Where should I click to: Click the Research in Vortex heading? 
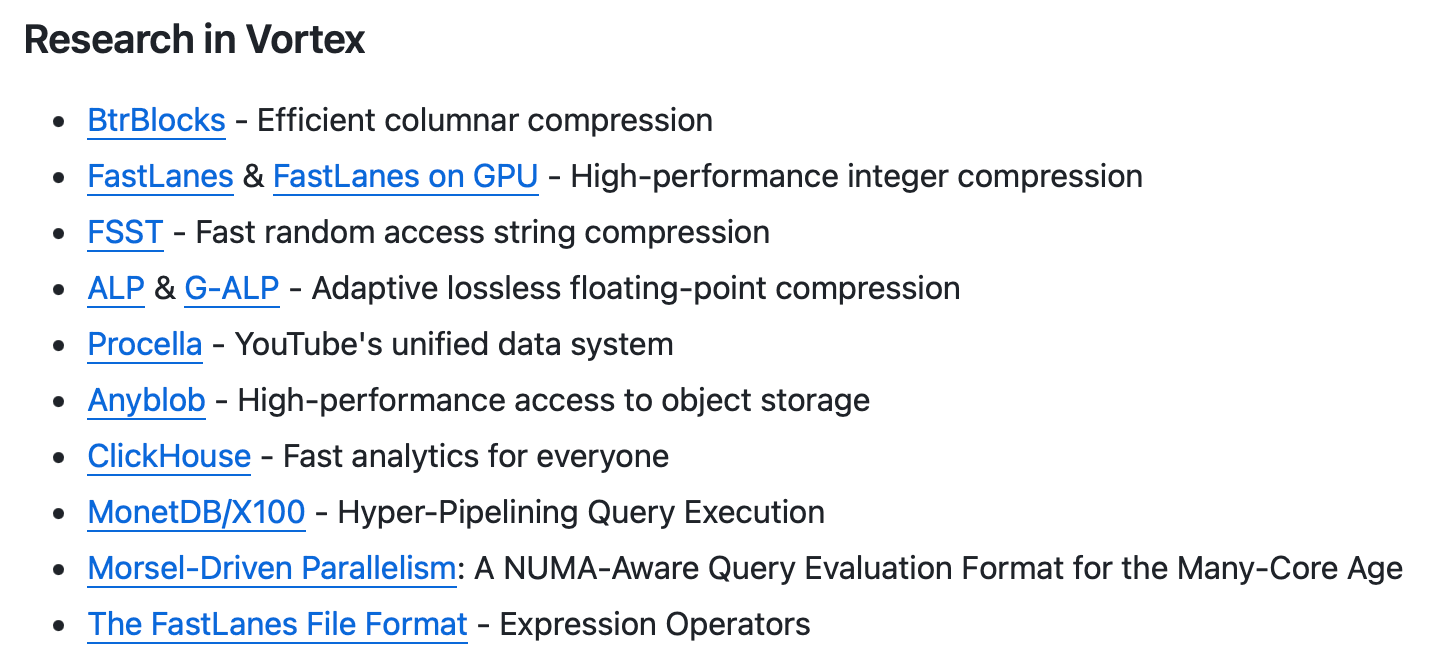pos(194,40)
